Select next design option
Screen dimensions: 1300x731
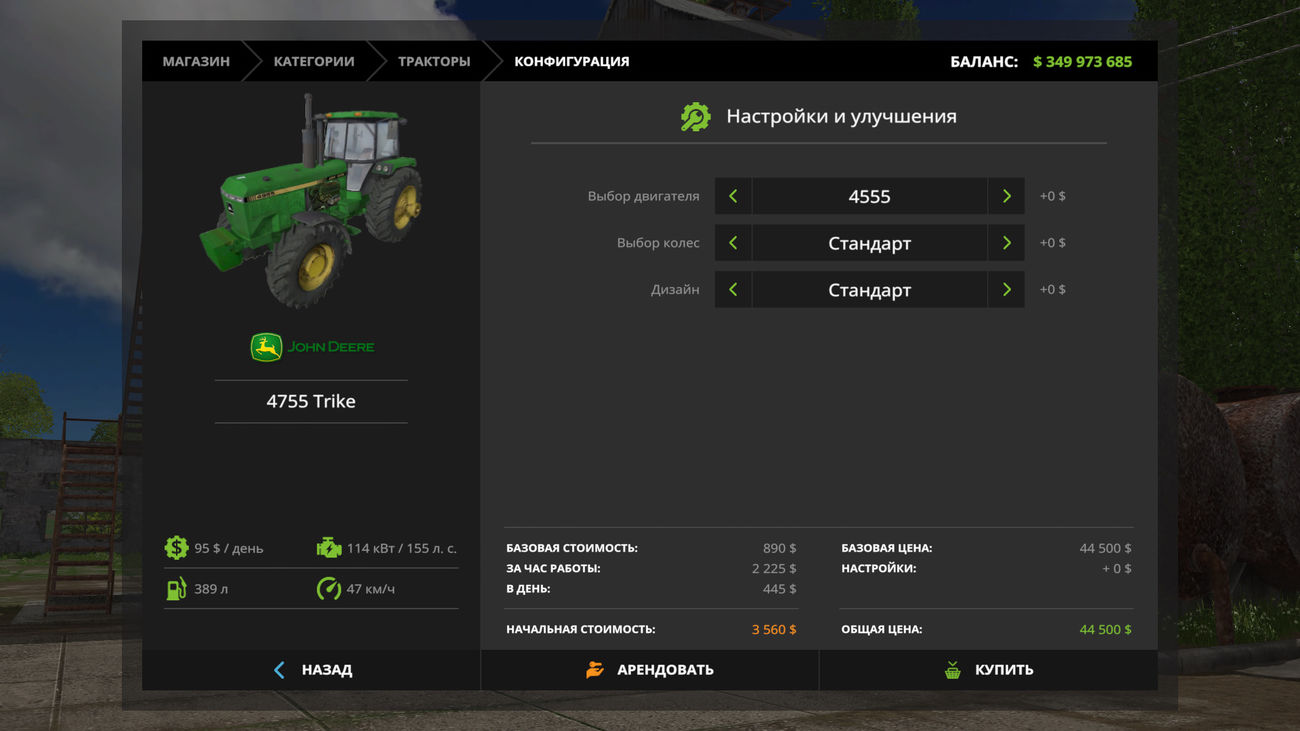(1006, 290)
